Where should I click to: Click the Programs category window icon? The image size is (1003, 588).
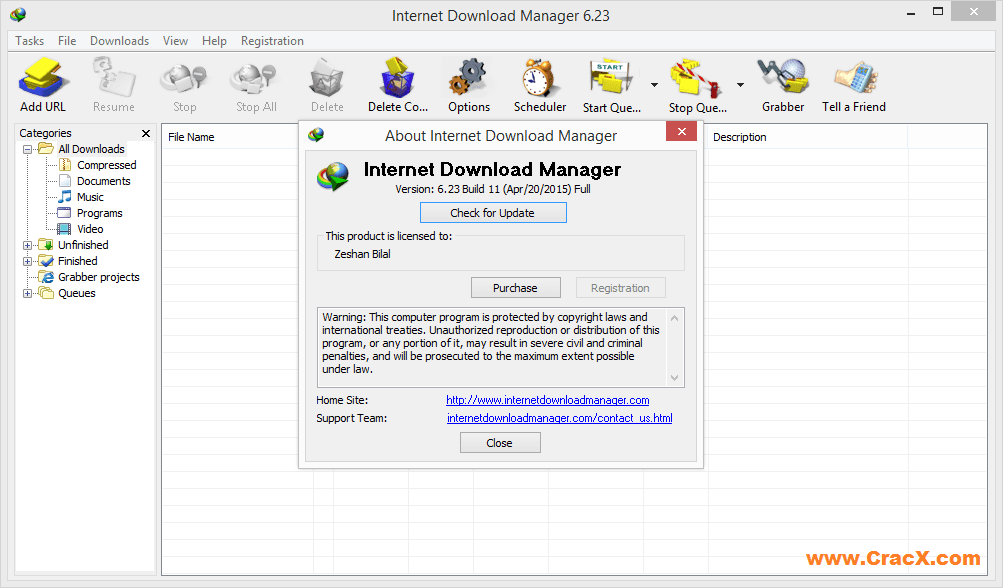pyautogui.click(x=64, y=213)
